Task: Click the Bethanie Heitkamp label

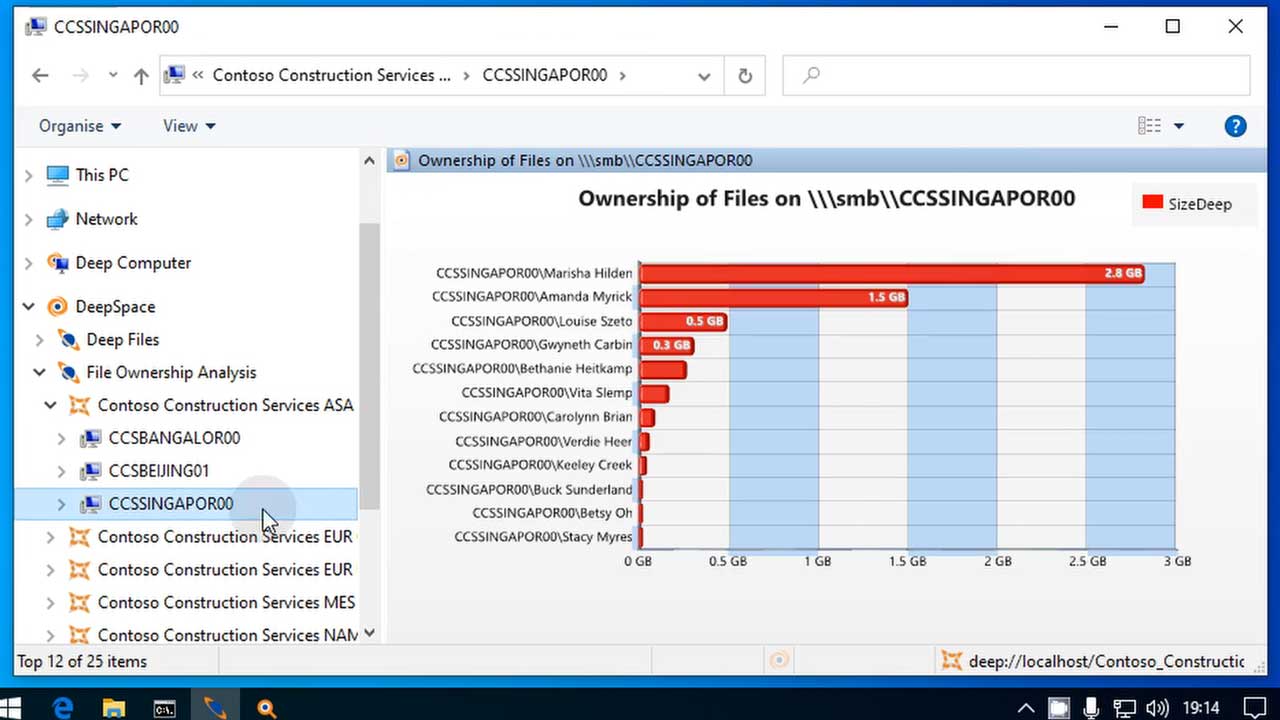Action: [522, 369]
